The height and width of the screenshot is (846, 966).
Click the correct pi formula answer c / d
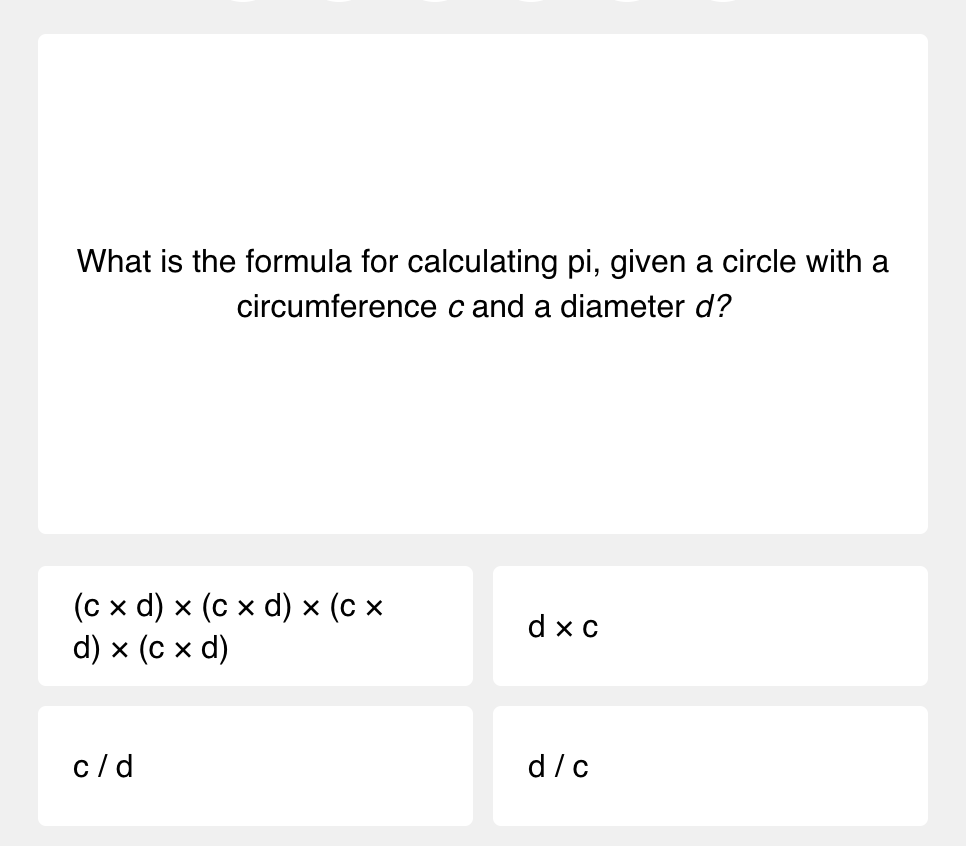tap(255, 766)
